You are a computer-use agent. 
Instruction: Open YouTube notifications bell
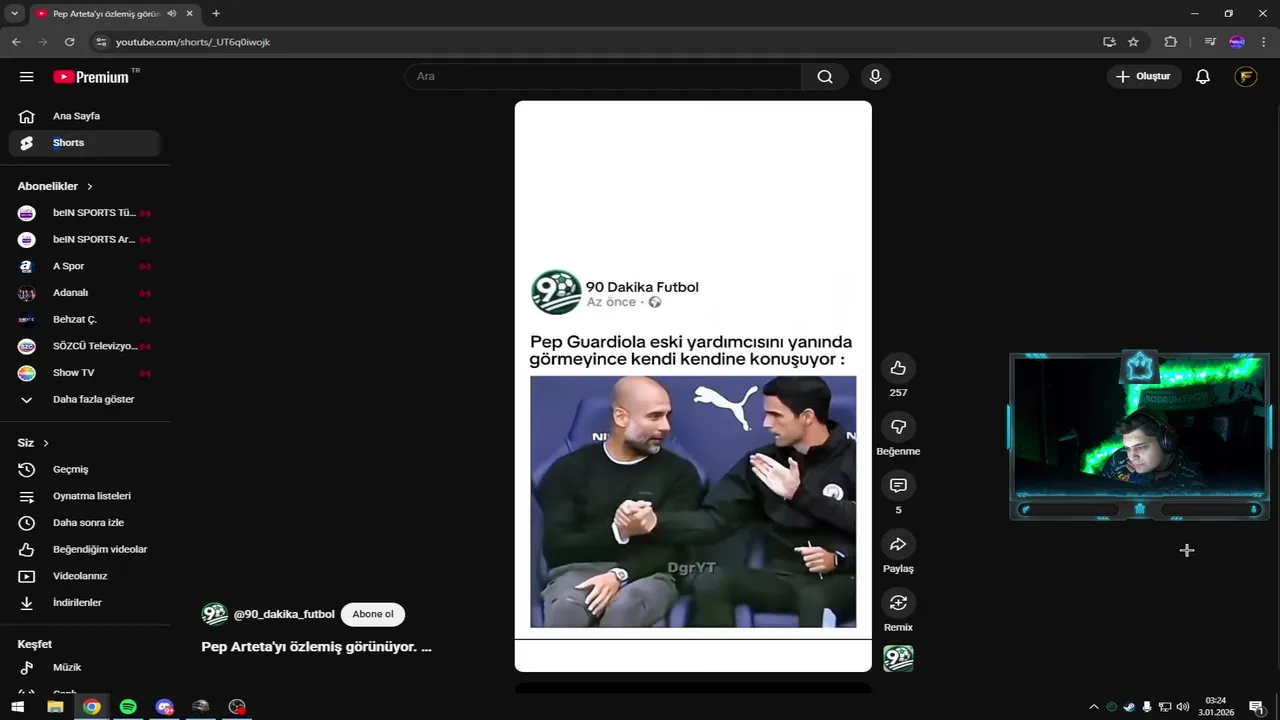pyautogui.click(x=1203, y=77)
